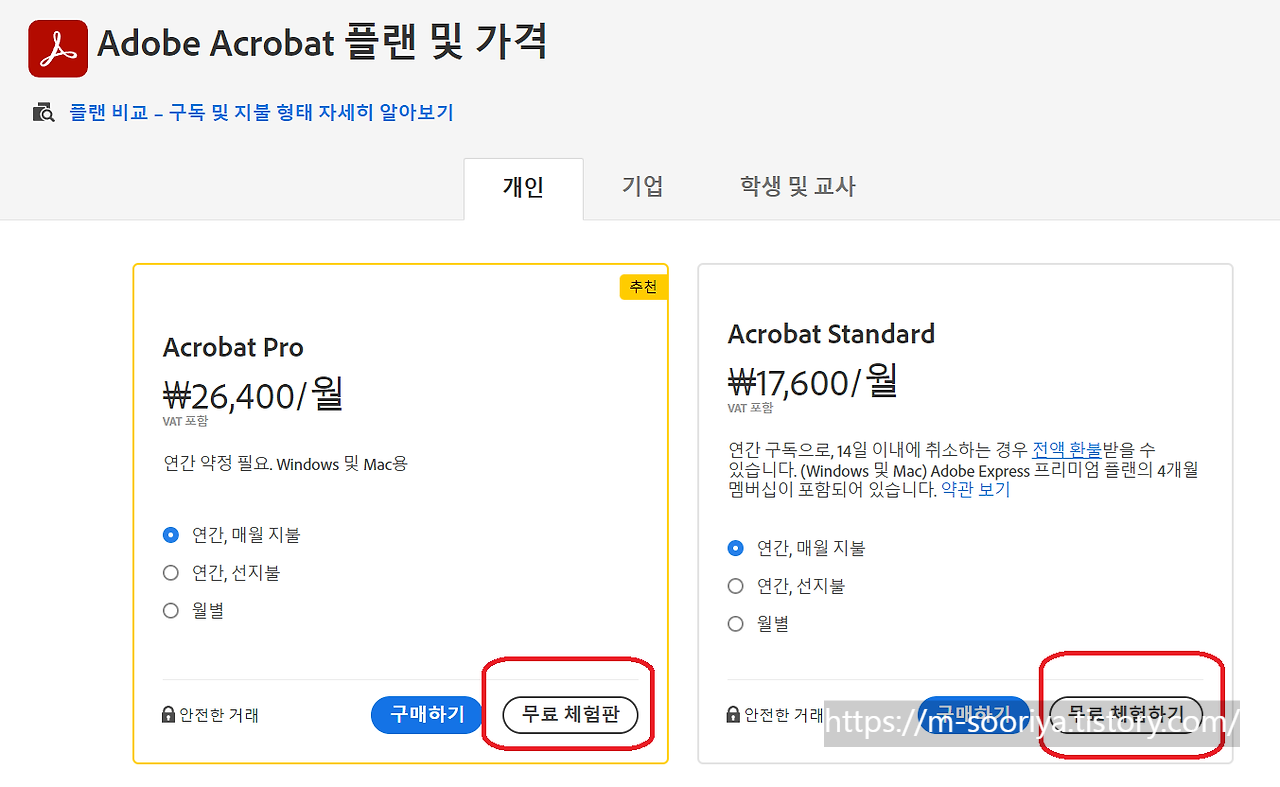Click the plan comparison document search icon
The image size is (1280, 787).
point(43,112)
